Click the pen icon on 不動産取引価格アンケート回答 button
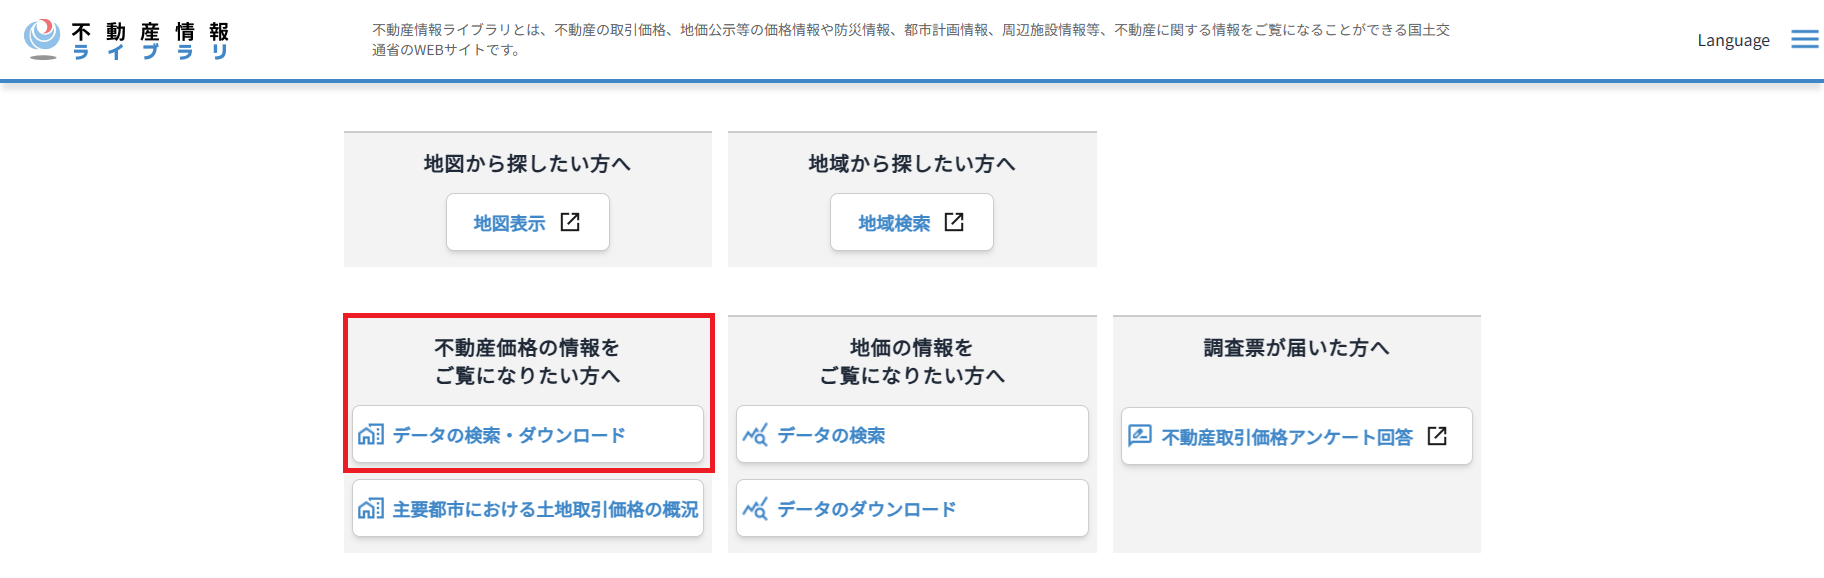The image size is (1824, 578). coord(1141,436)
